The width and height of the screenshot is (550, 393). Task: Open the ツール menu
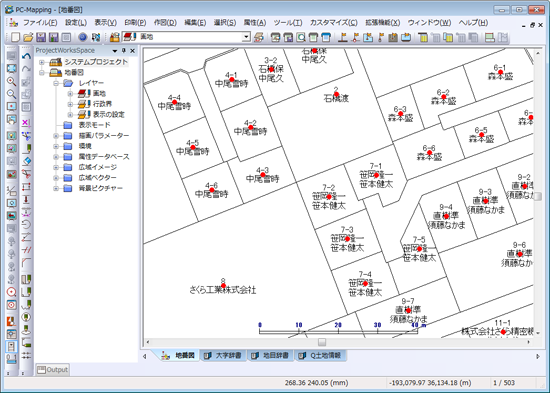point(288,23)
